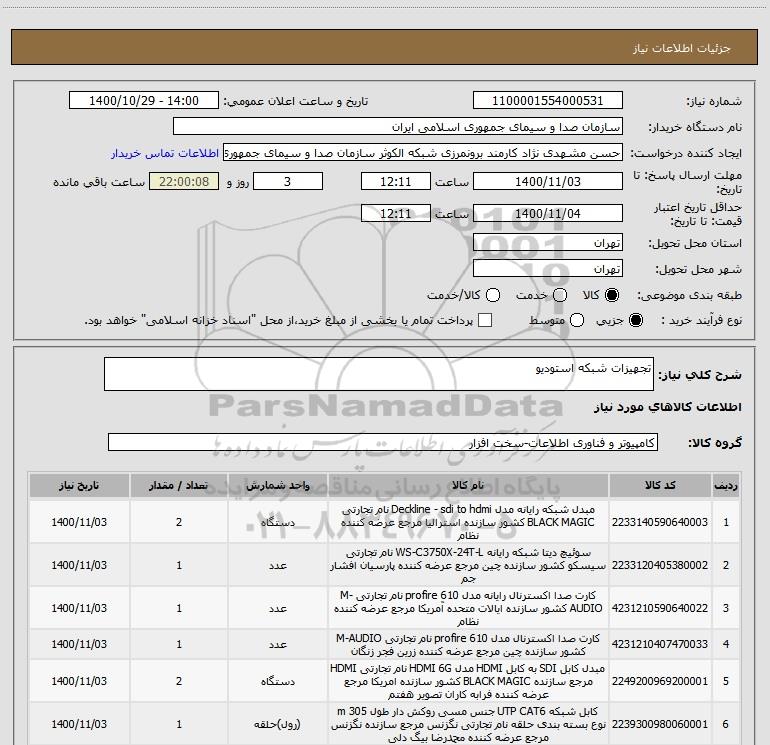
Task: Click the واحد شمارش column header
Action: pyautogui.click(x=278, y=486)
